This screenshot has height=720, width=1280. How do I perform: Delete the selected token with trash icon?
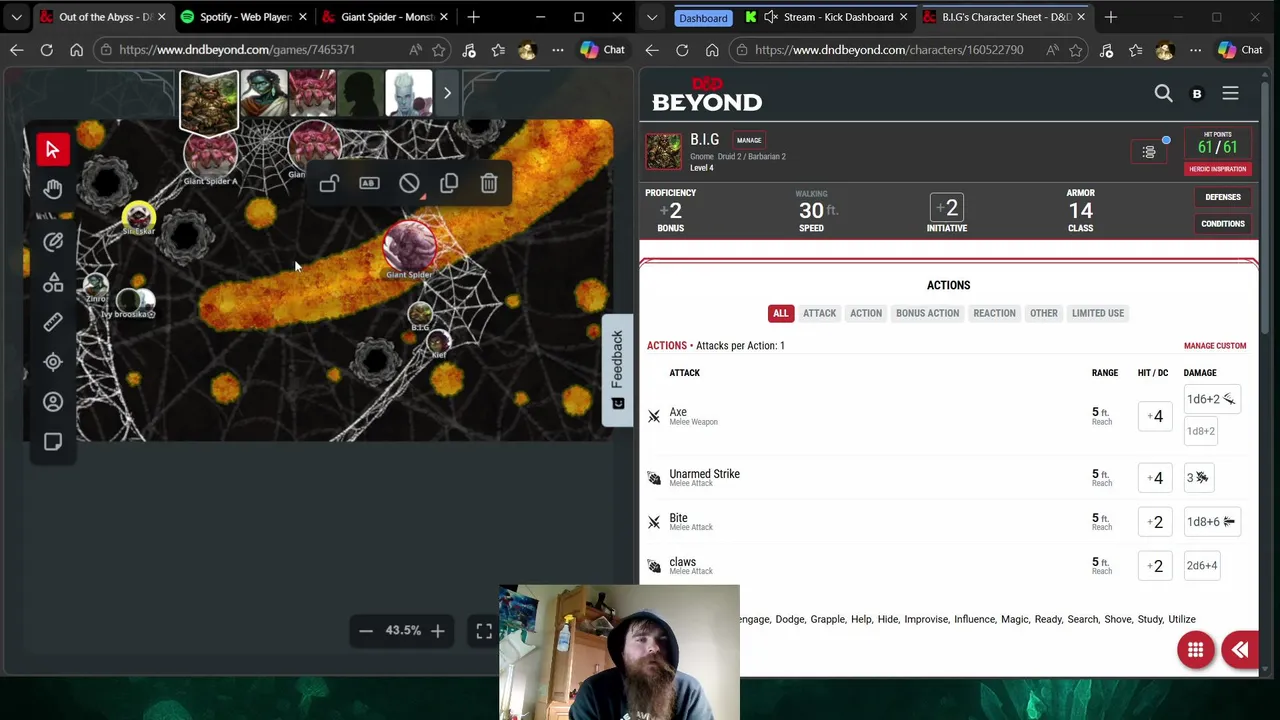(489, 183)
